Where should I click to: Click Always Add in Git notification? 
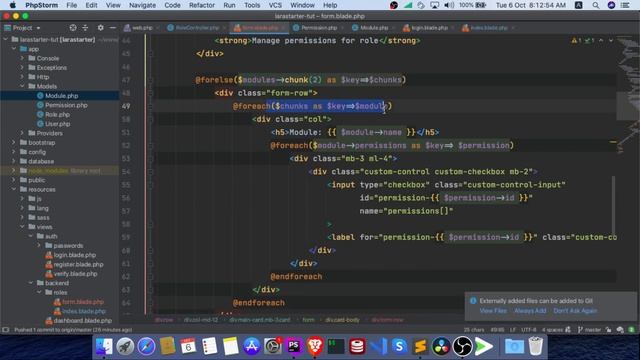point(530,311)
